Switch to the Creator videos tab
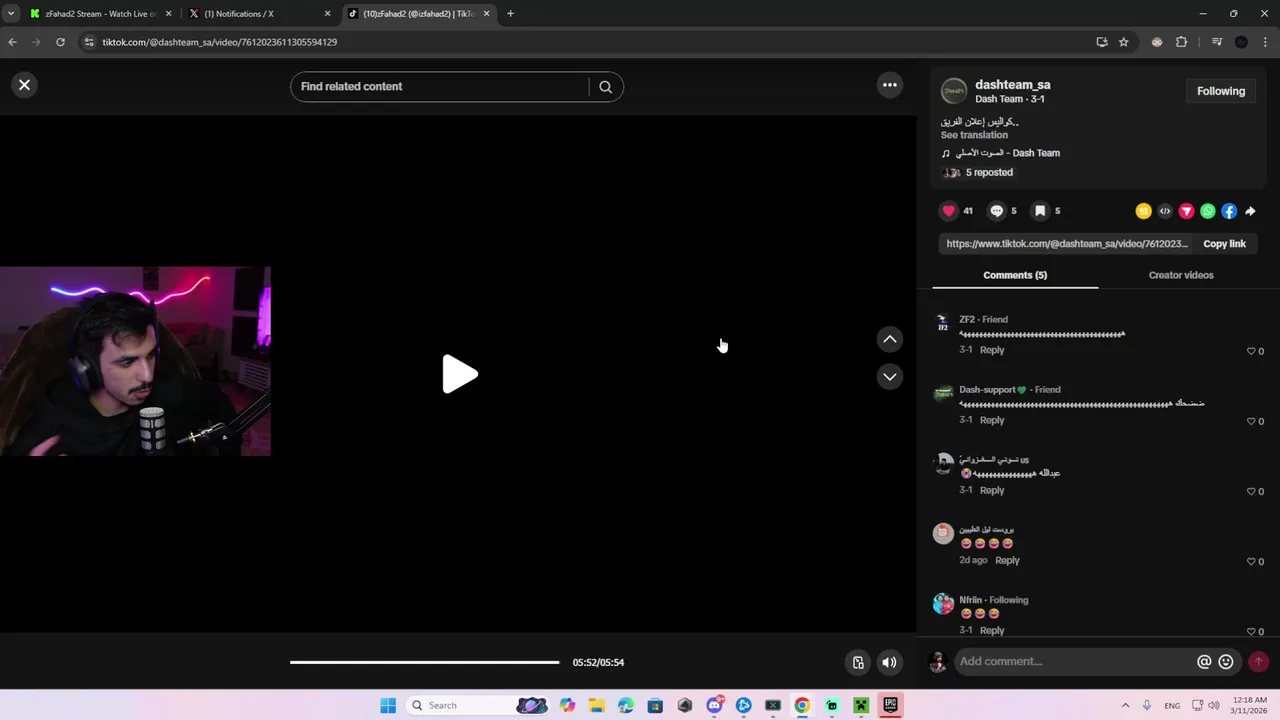 tap(1181, 275)
